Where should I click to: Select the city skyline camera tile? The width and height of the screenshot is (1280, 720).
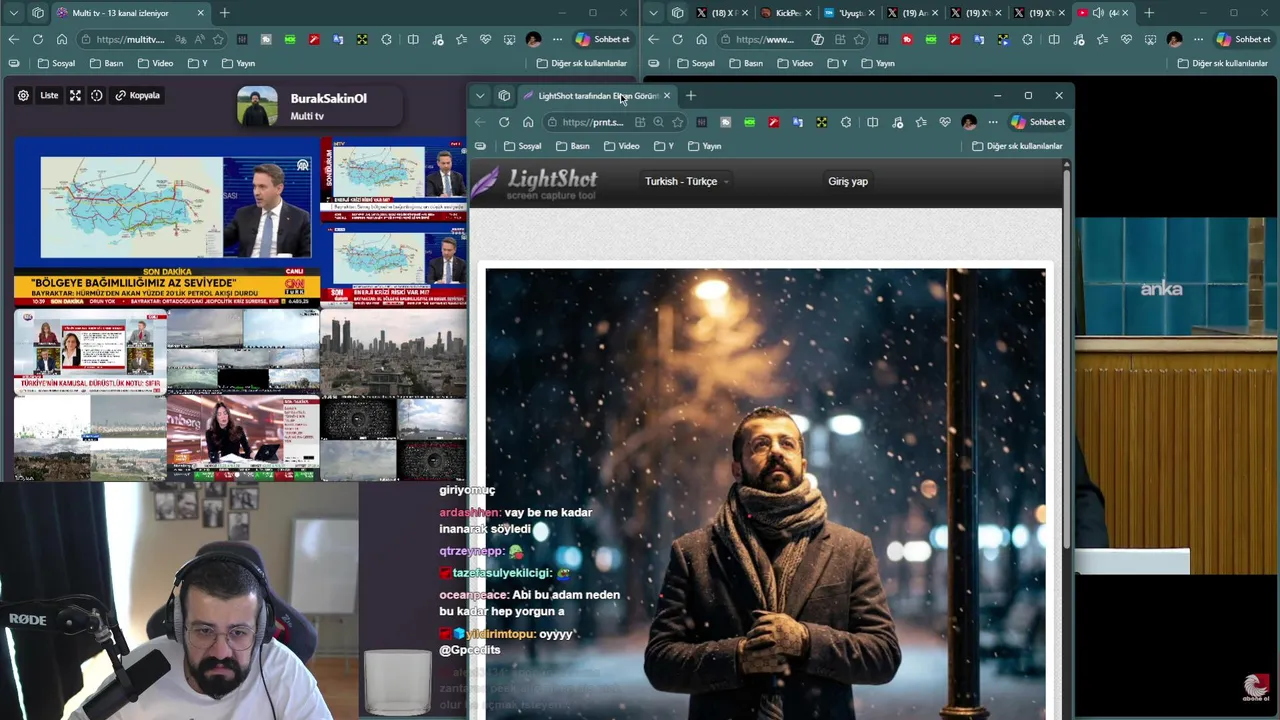393,352
